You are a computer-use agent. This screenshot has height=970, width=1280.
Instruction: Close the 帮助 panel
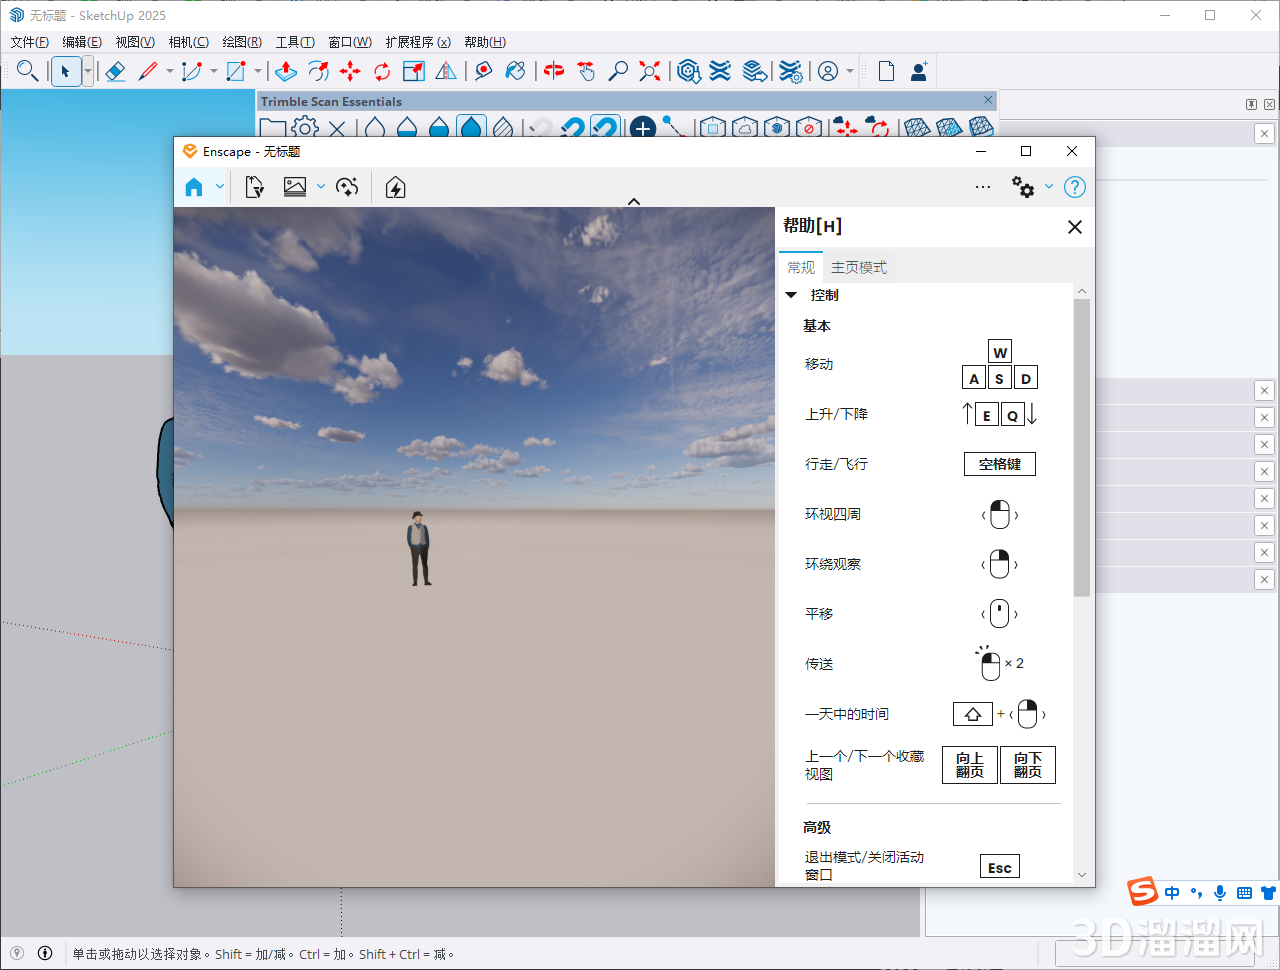[x=1074, y=227]
